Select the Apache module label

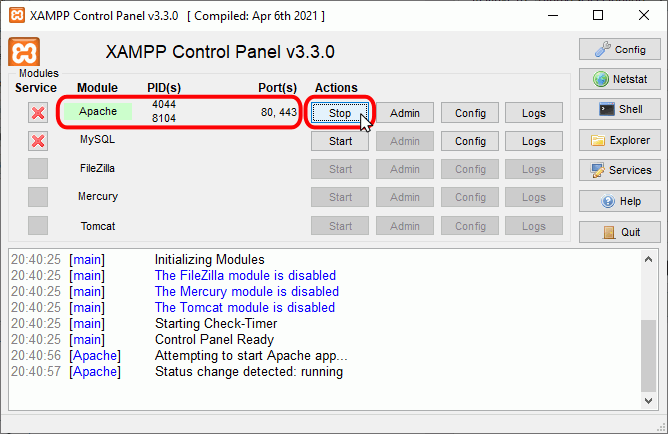pyautogui.click(x=98, y=111)
